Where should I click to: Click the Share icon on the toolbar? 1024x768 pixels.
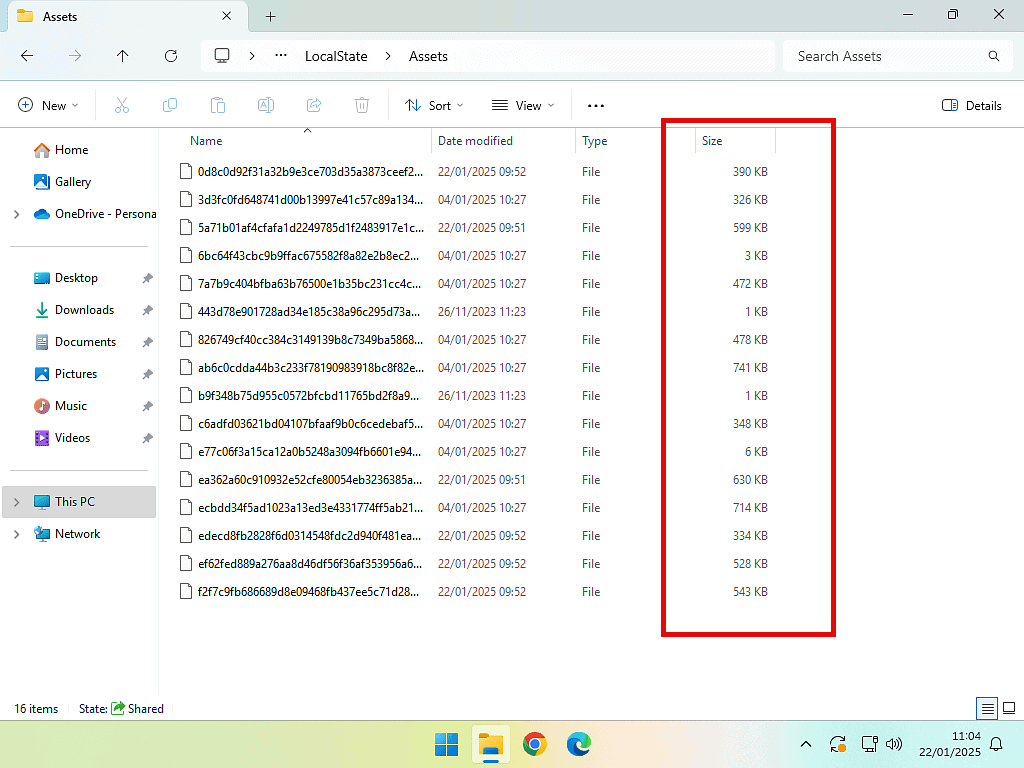click(314, 105)
